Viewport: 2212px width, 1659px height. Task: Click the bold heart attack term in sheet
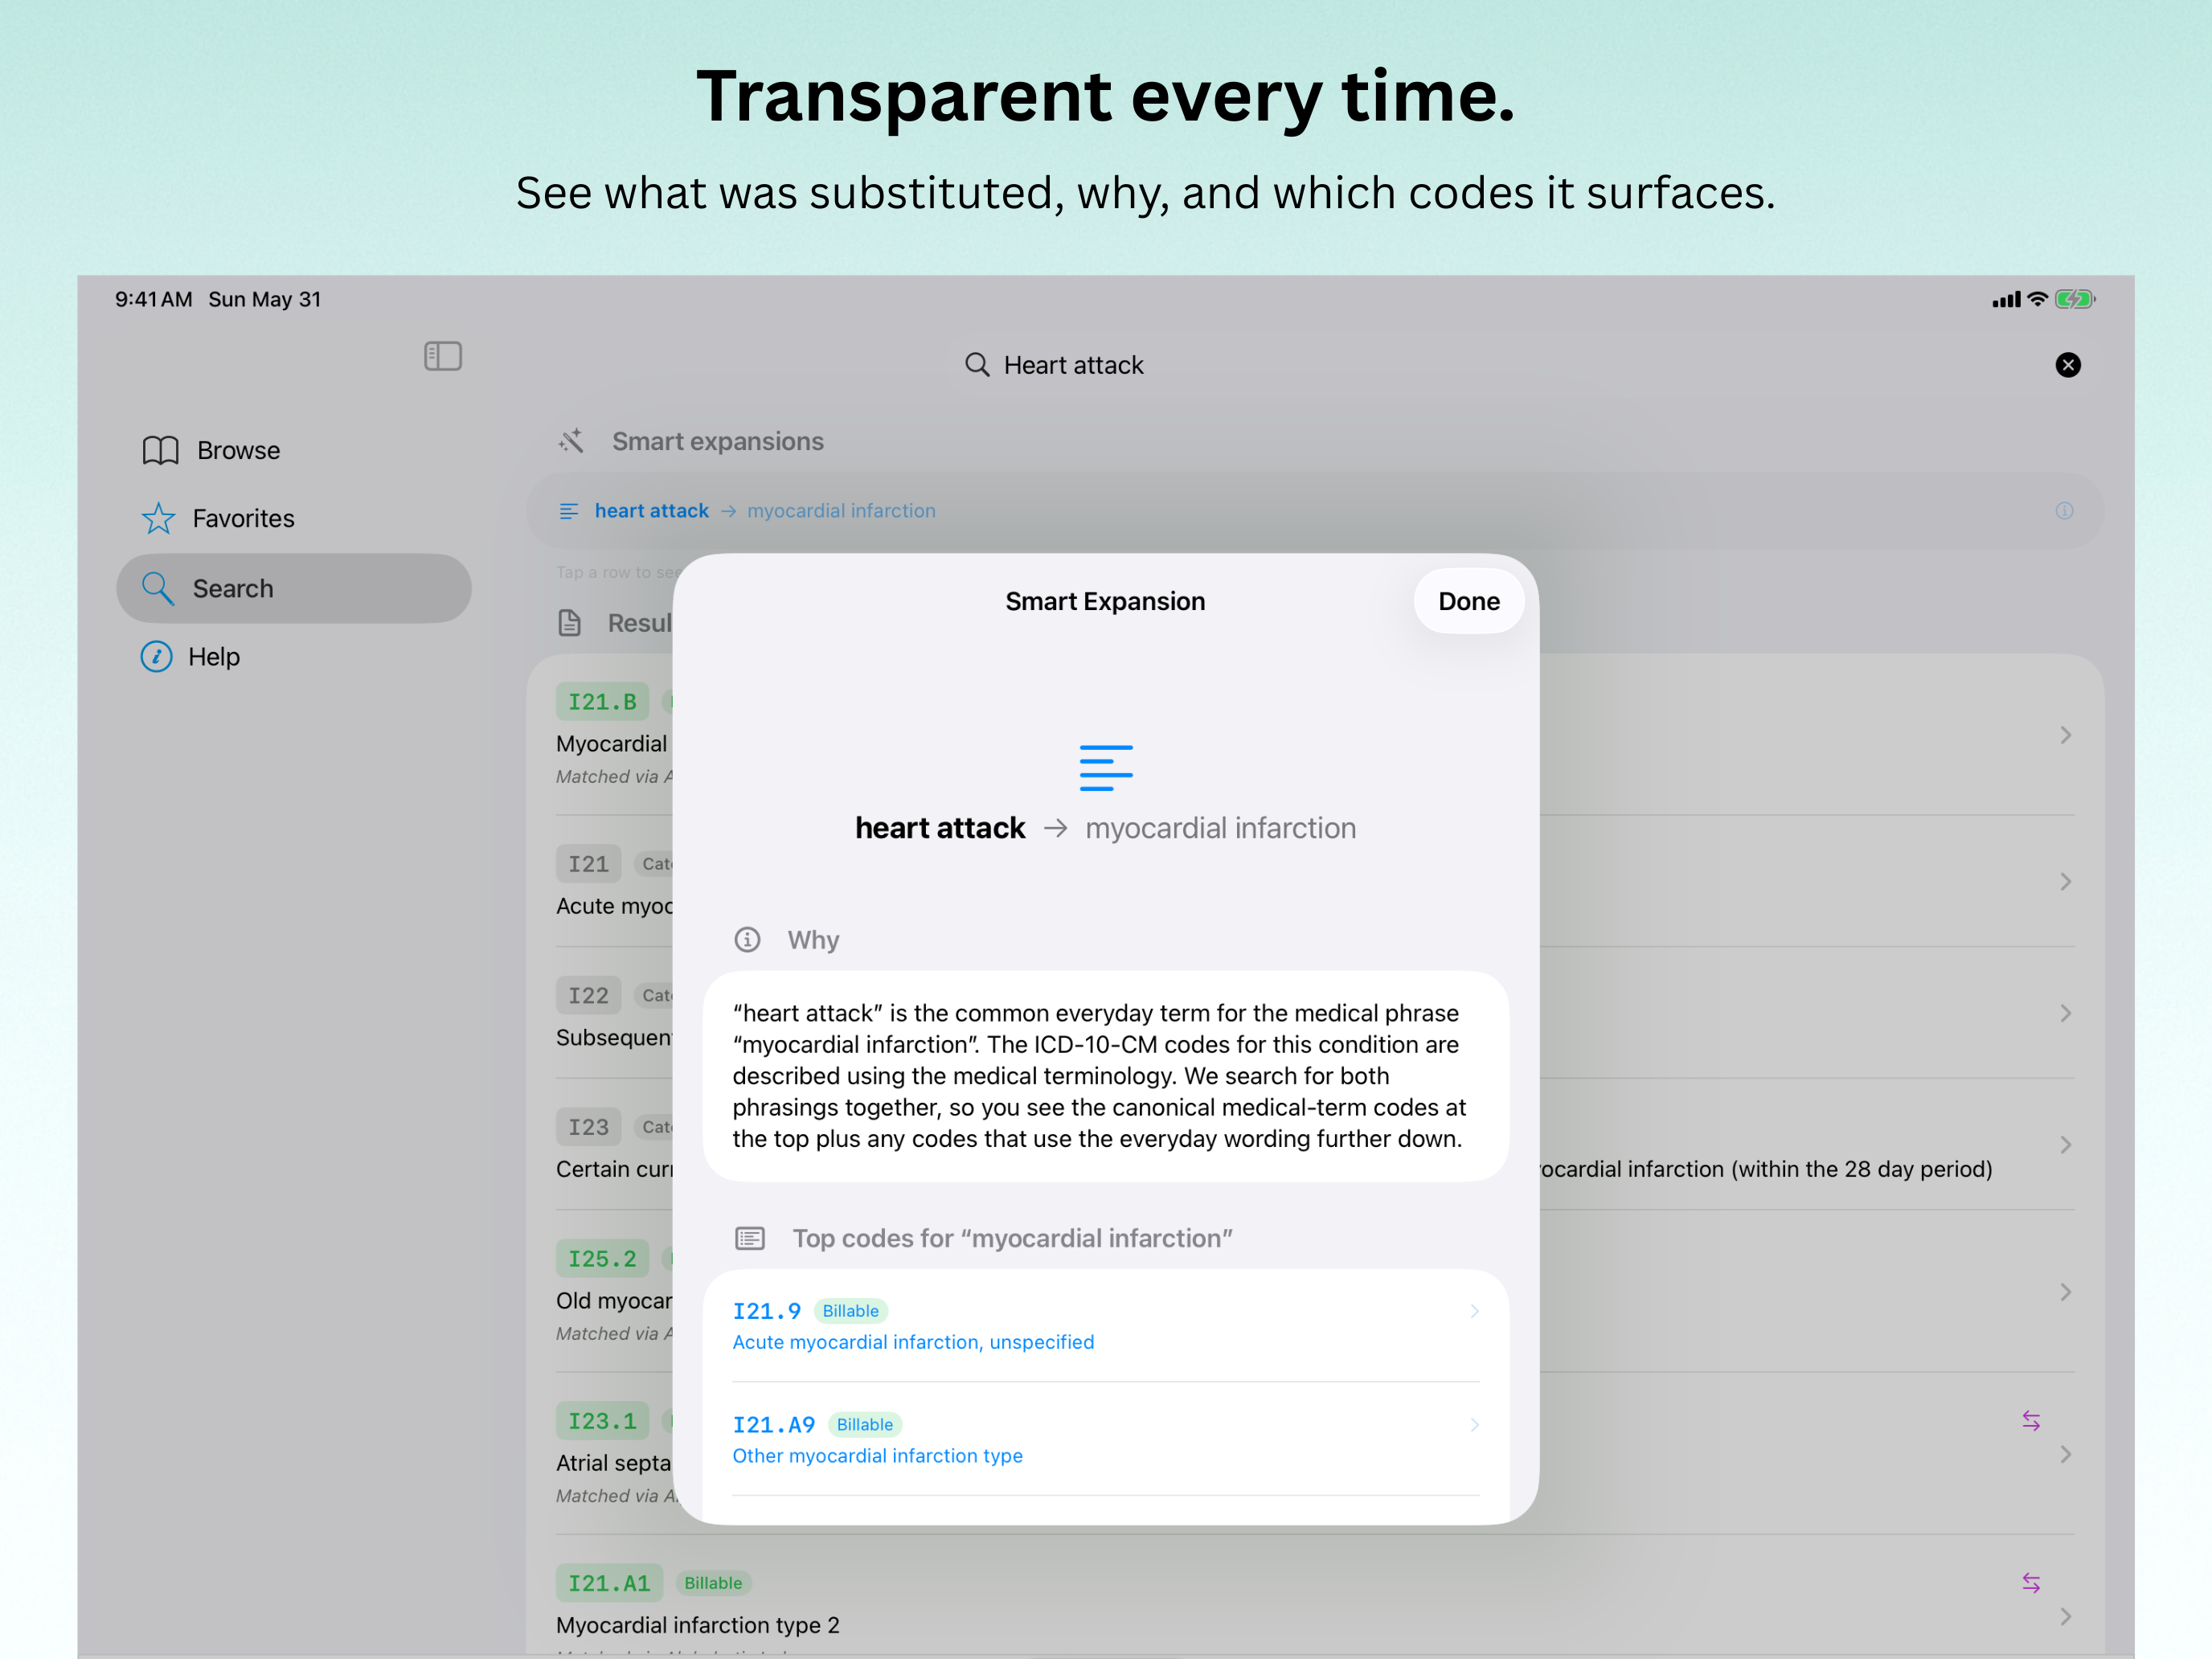click(x=940, y=828)
